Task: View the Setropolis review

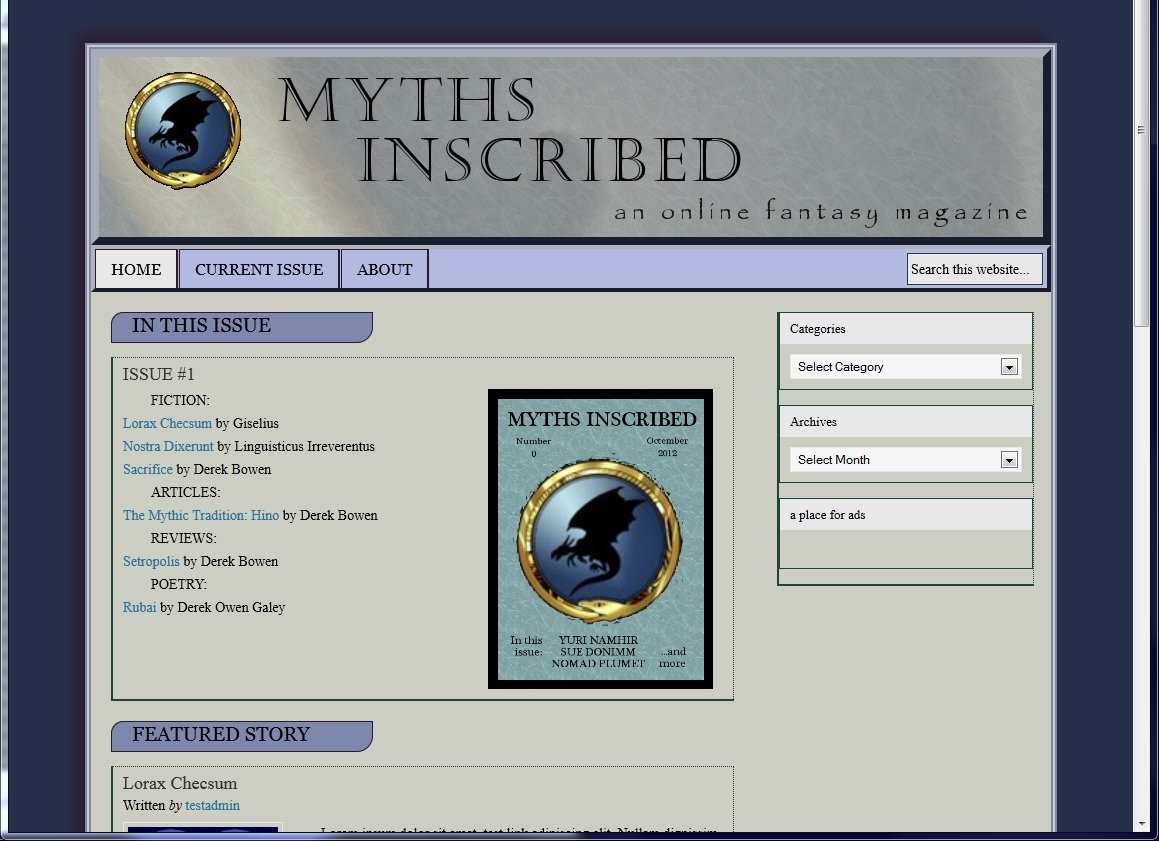Action: click(x=151, y=561)
